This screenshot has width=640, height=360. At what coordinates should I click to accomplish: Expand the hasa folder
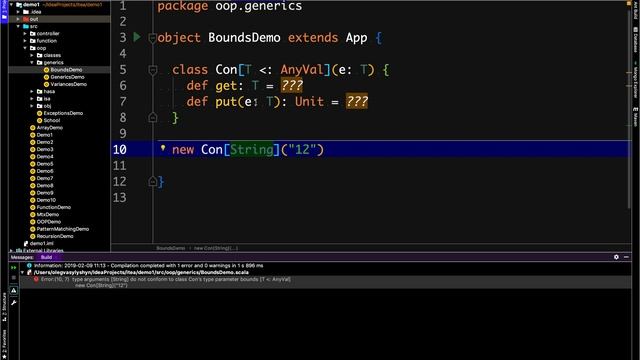pyautogui.click(x=32, y=91)
